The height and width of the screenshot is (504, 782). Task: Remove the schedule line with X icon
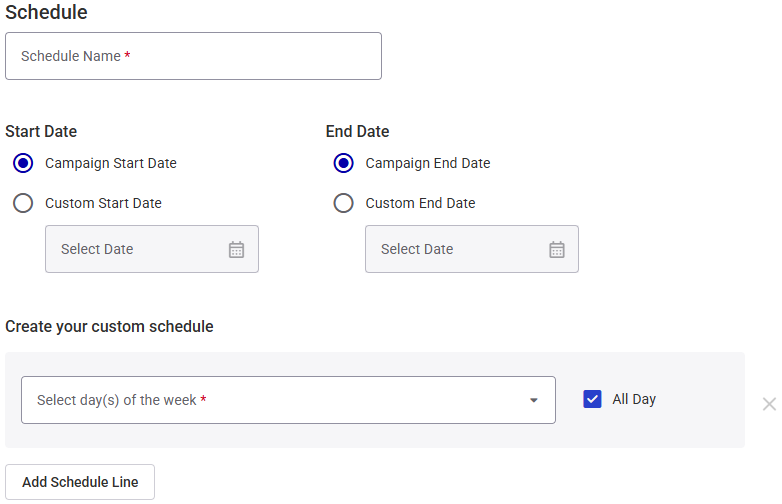pyautogui.click(x=769, y=404)
